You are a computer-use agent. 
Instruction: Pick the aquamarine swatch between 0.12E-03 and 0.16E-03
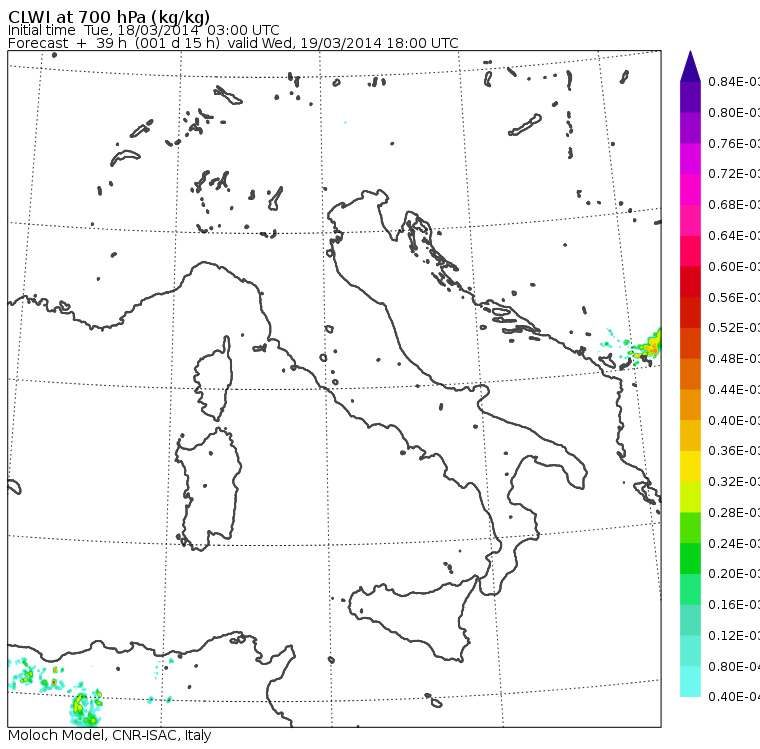690,620
